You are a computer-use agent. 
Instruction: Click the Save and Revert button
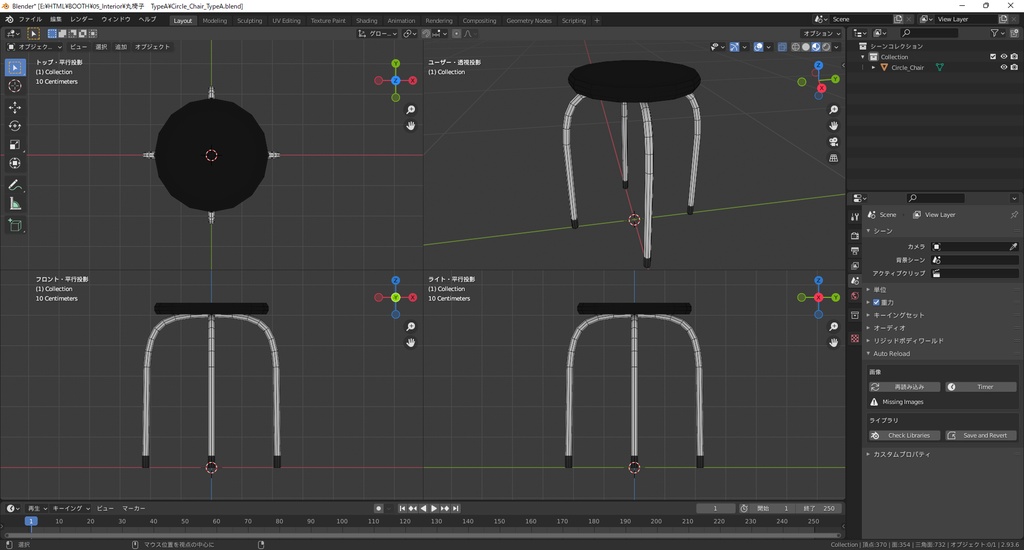point(980,435)
